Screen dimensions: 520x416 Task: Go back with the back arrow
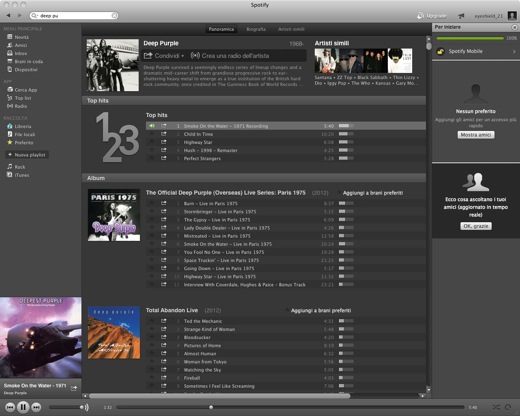click(8, 15)
